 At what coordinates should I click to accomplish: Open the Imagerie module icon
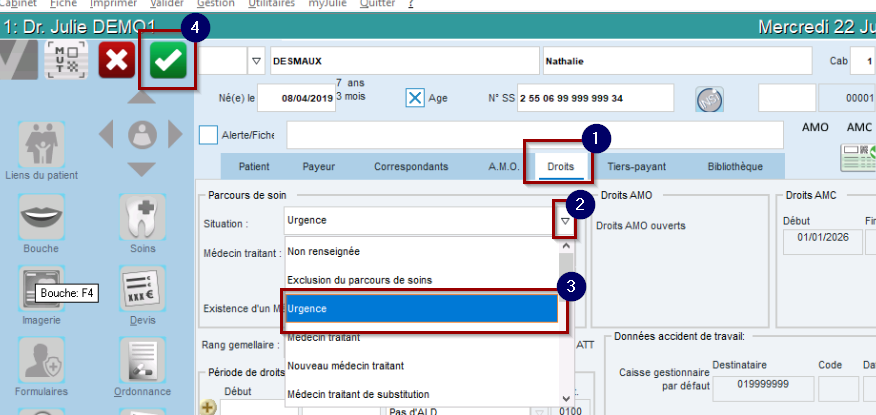coord(41,289)
